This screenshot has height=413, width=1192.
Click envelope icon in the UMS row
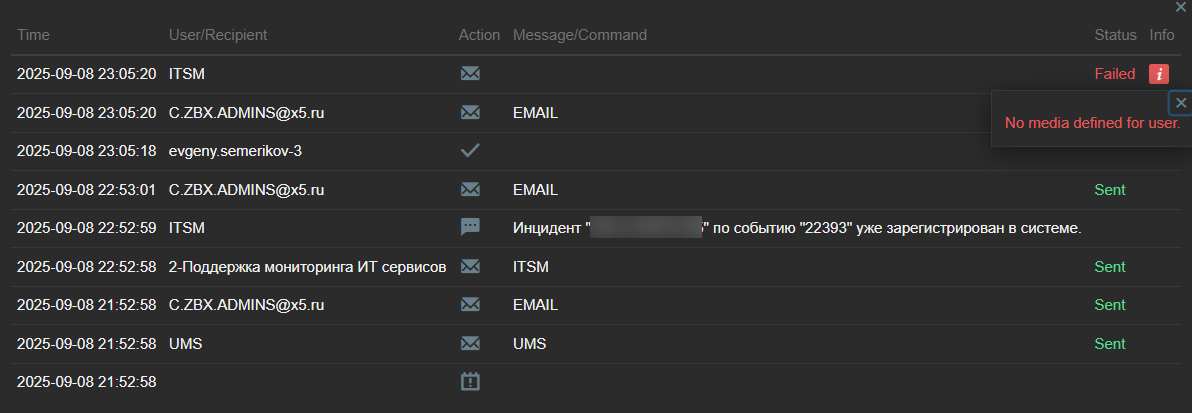pyautogui.click(x=470, y=343)
